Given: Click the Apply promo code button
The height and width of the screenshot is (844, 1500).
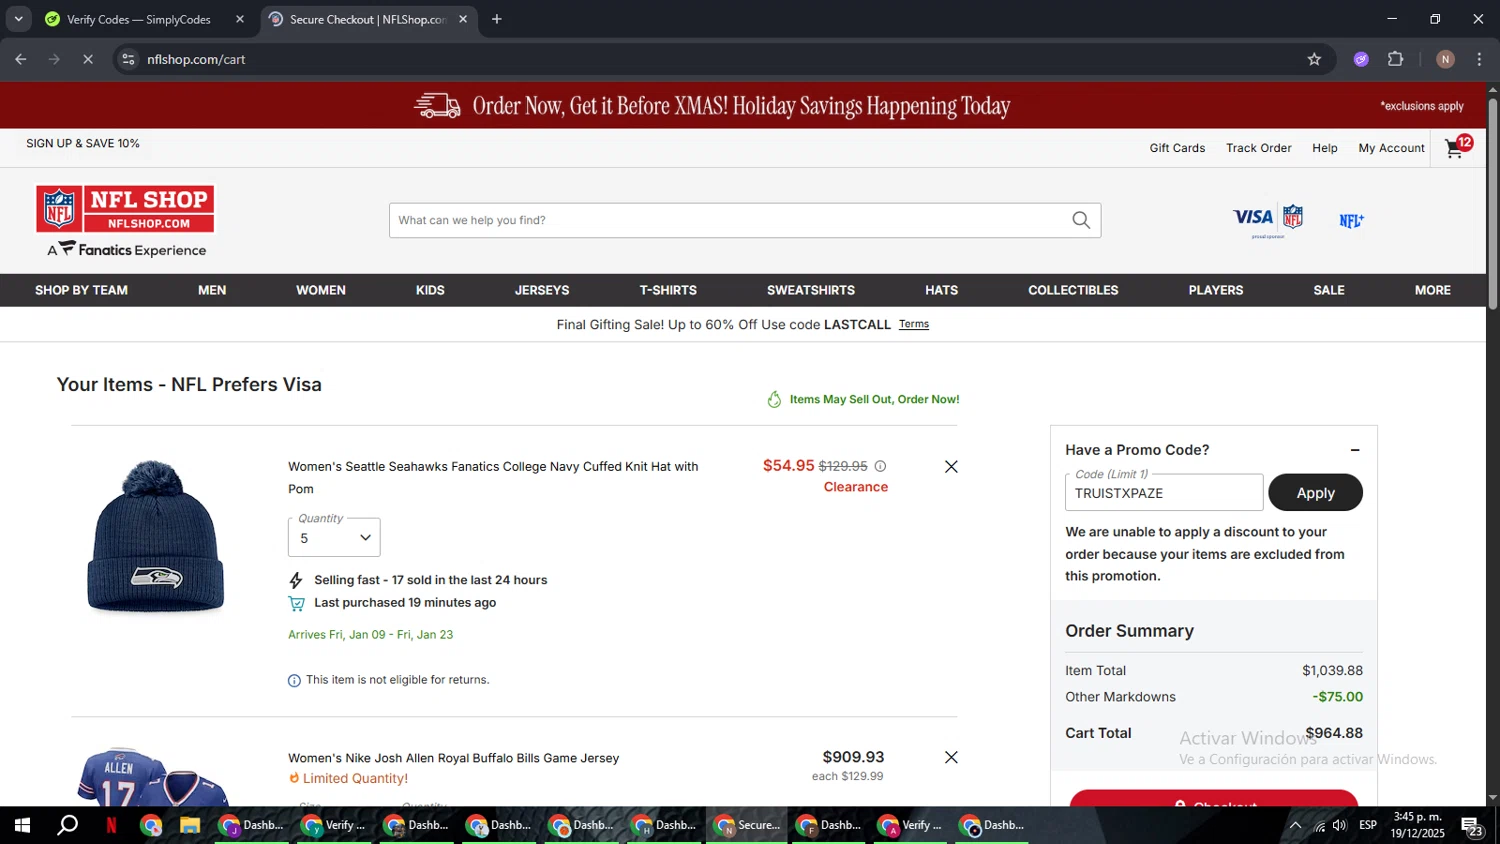Looking at the screenshot, I should [x=1315, y=492].
